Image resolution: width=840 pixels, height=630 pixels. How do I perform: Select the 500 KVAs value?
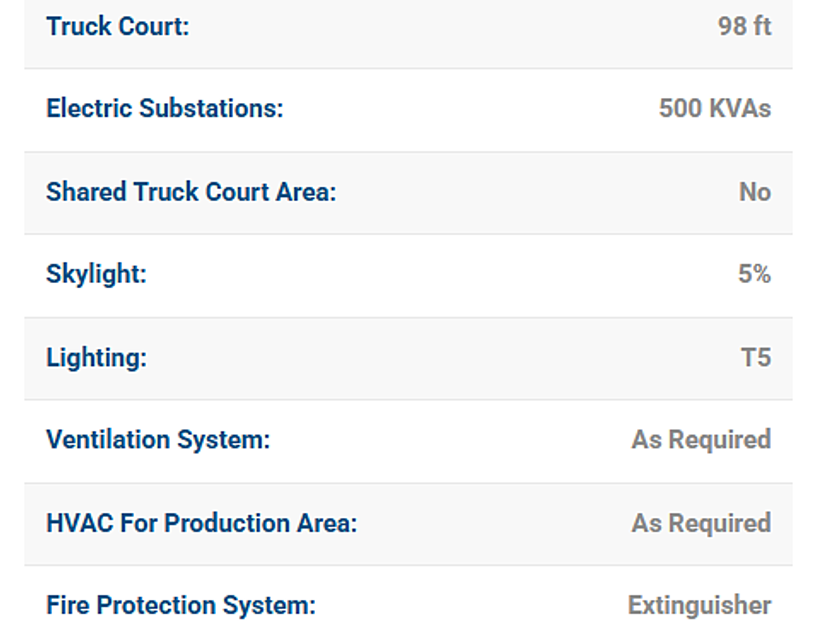714,109
